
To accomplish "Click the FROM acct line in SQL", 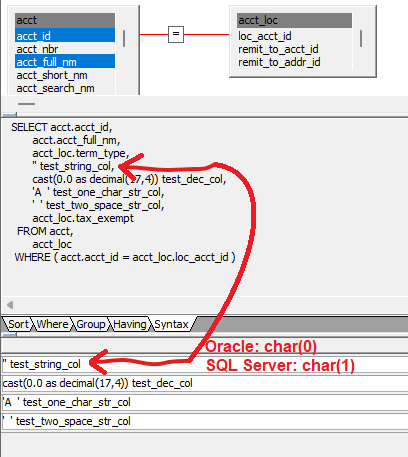I will (45, 231).
